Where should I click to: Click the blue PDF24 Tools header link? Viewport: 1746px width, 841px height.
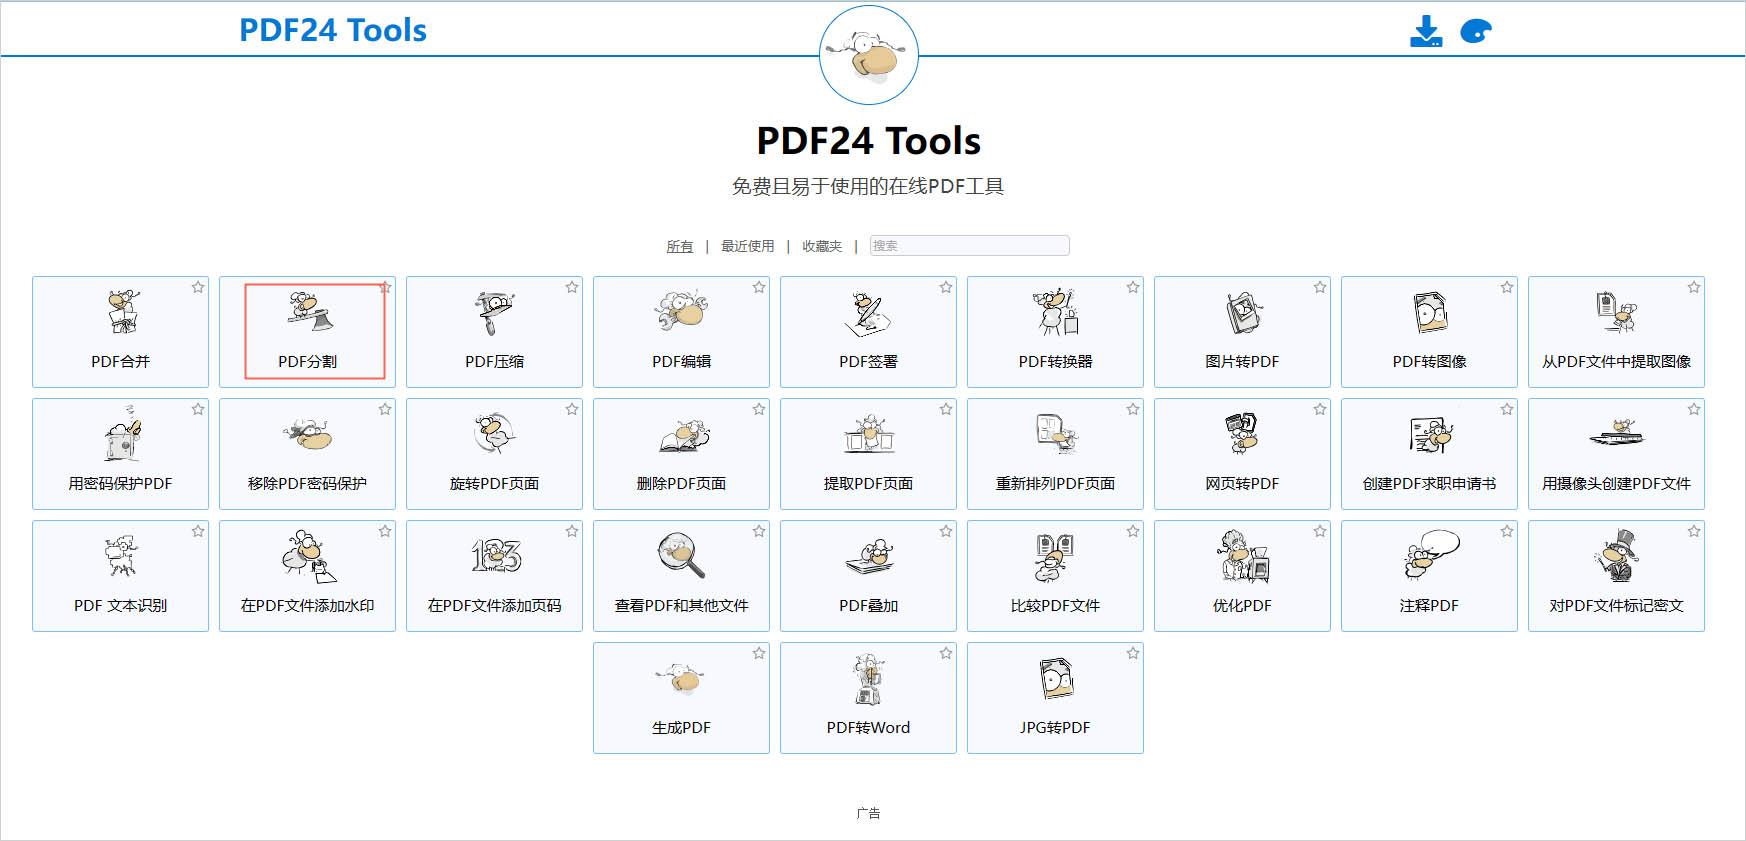pos(333,30)
